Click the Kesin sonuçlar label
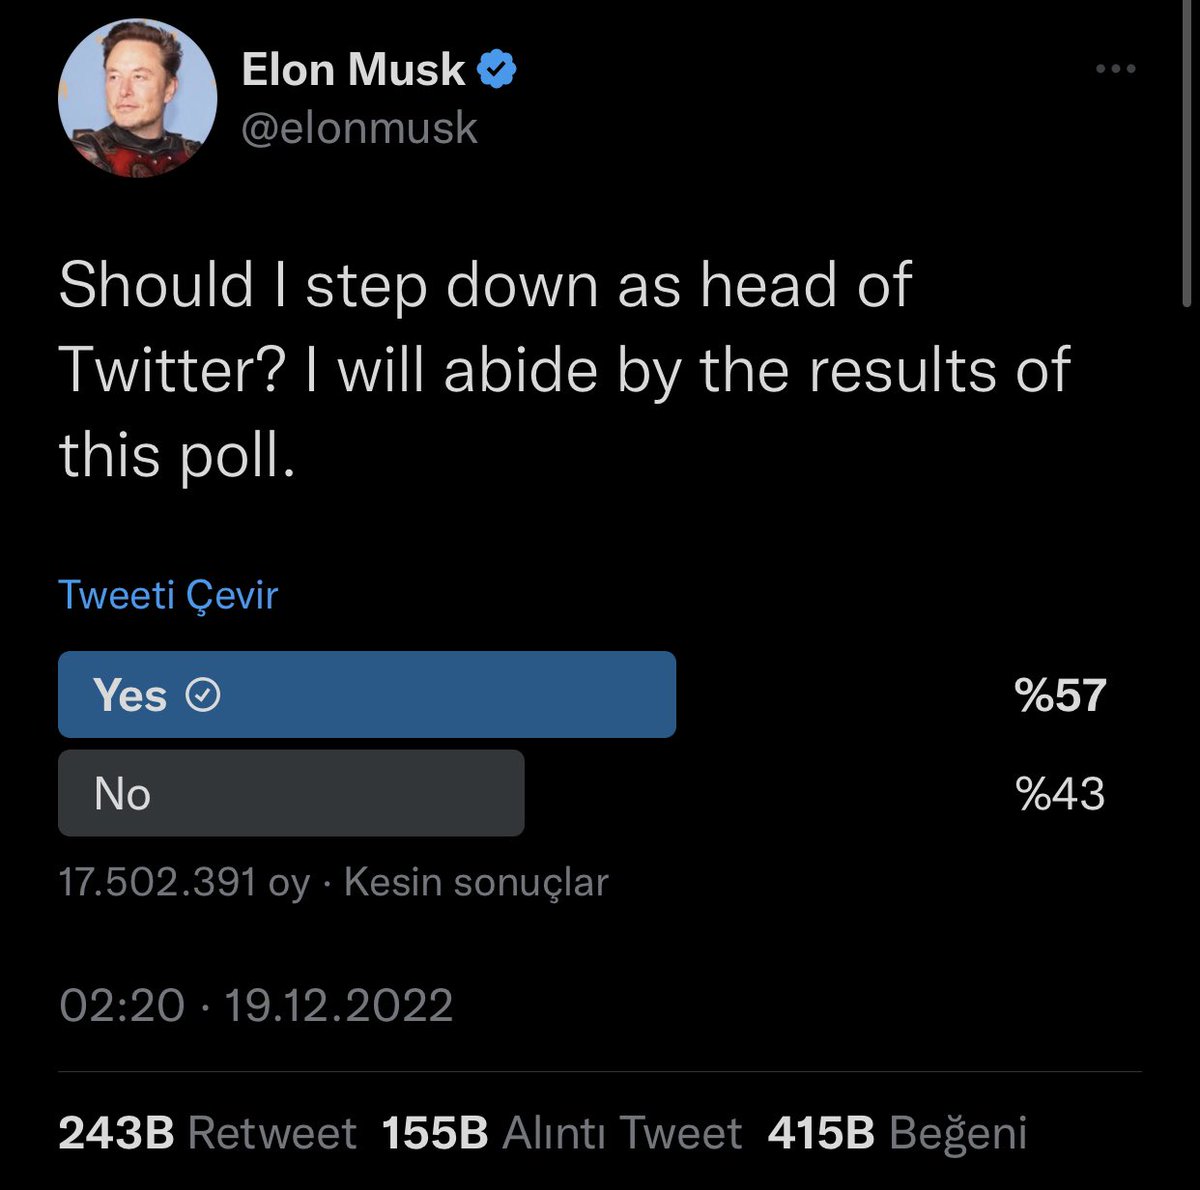This screenshot has width=1200, height=1190. click(476, 882)
